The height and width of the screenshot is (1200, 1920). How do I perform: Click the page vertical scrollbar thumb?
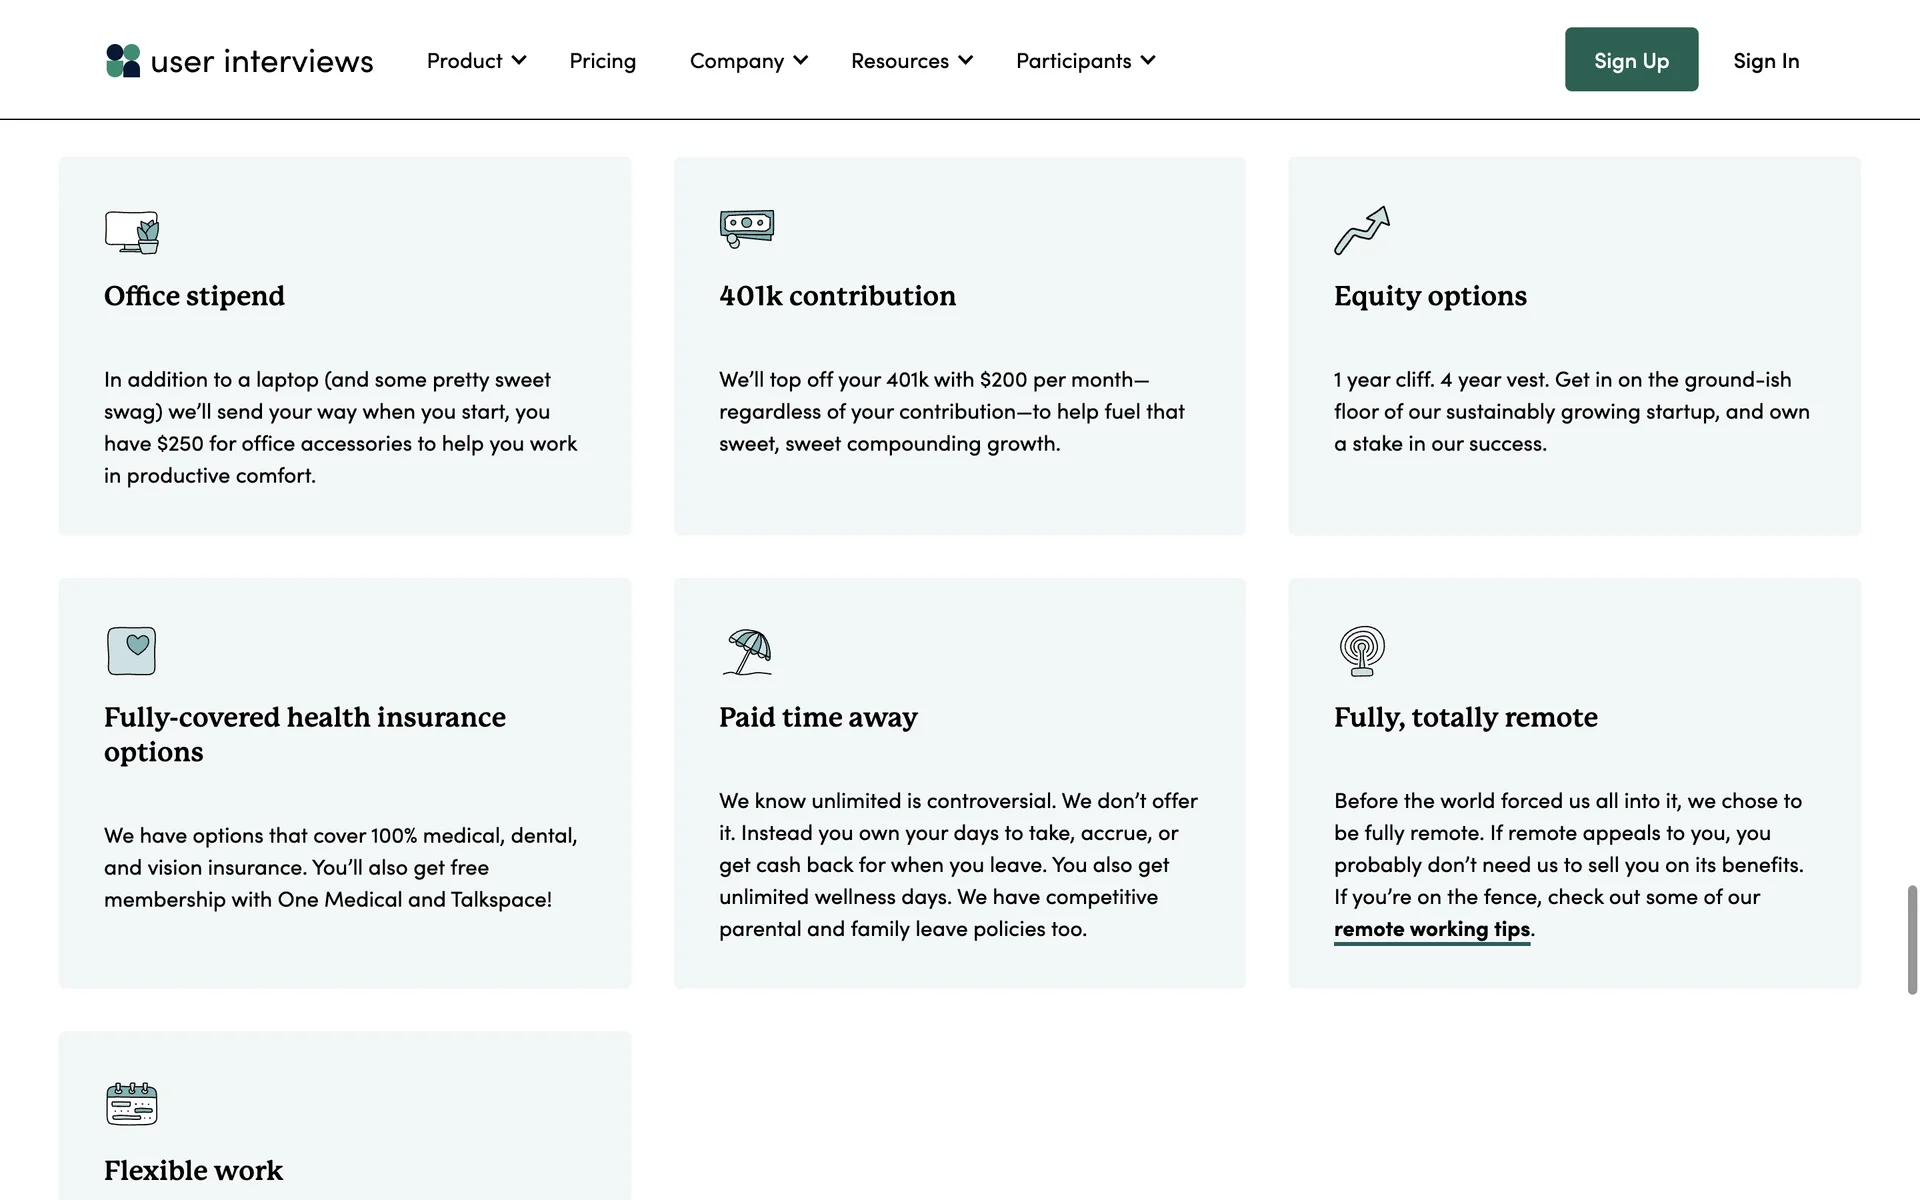coord(1911,939)
